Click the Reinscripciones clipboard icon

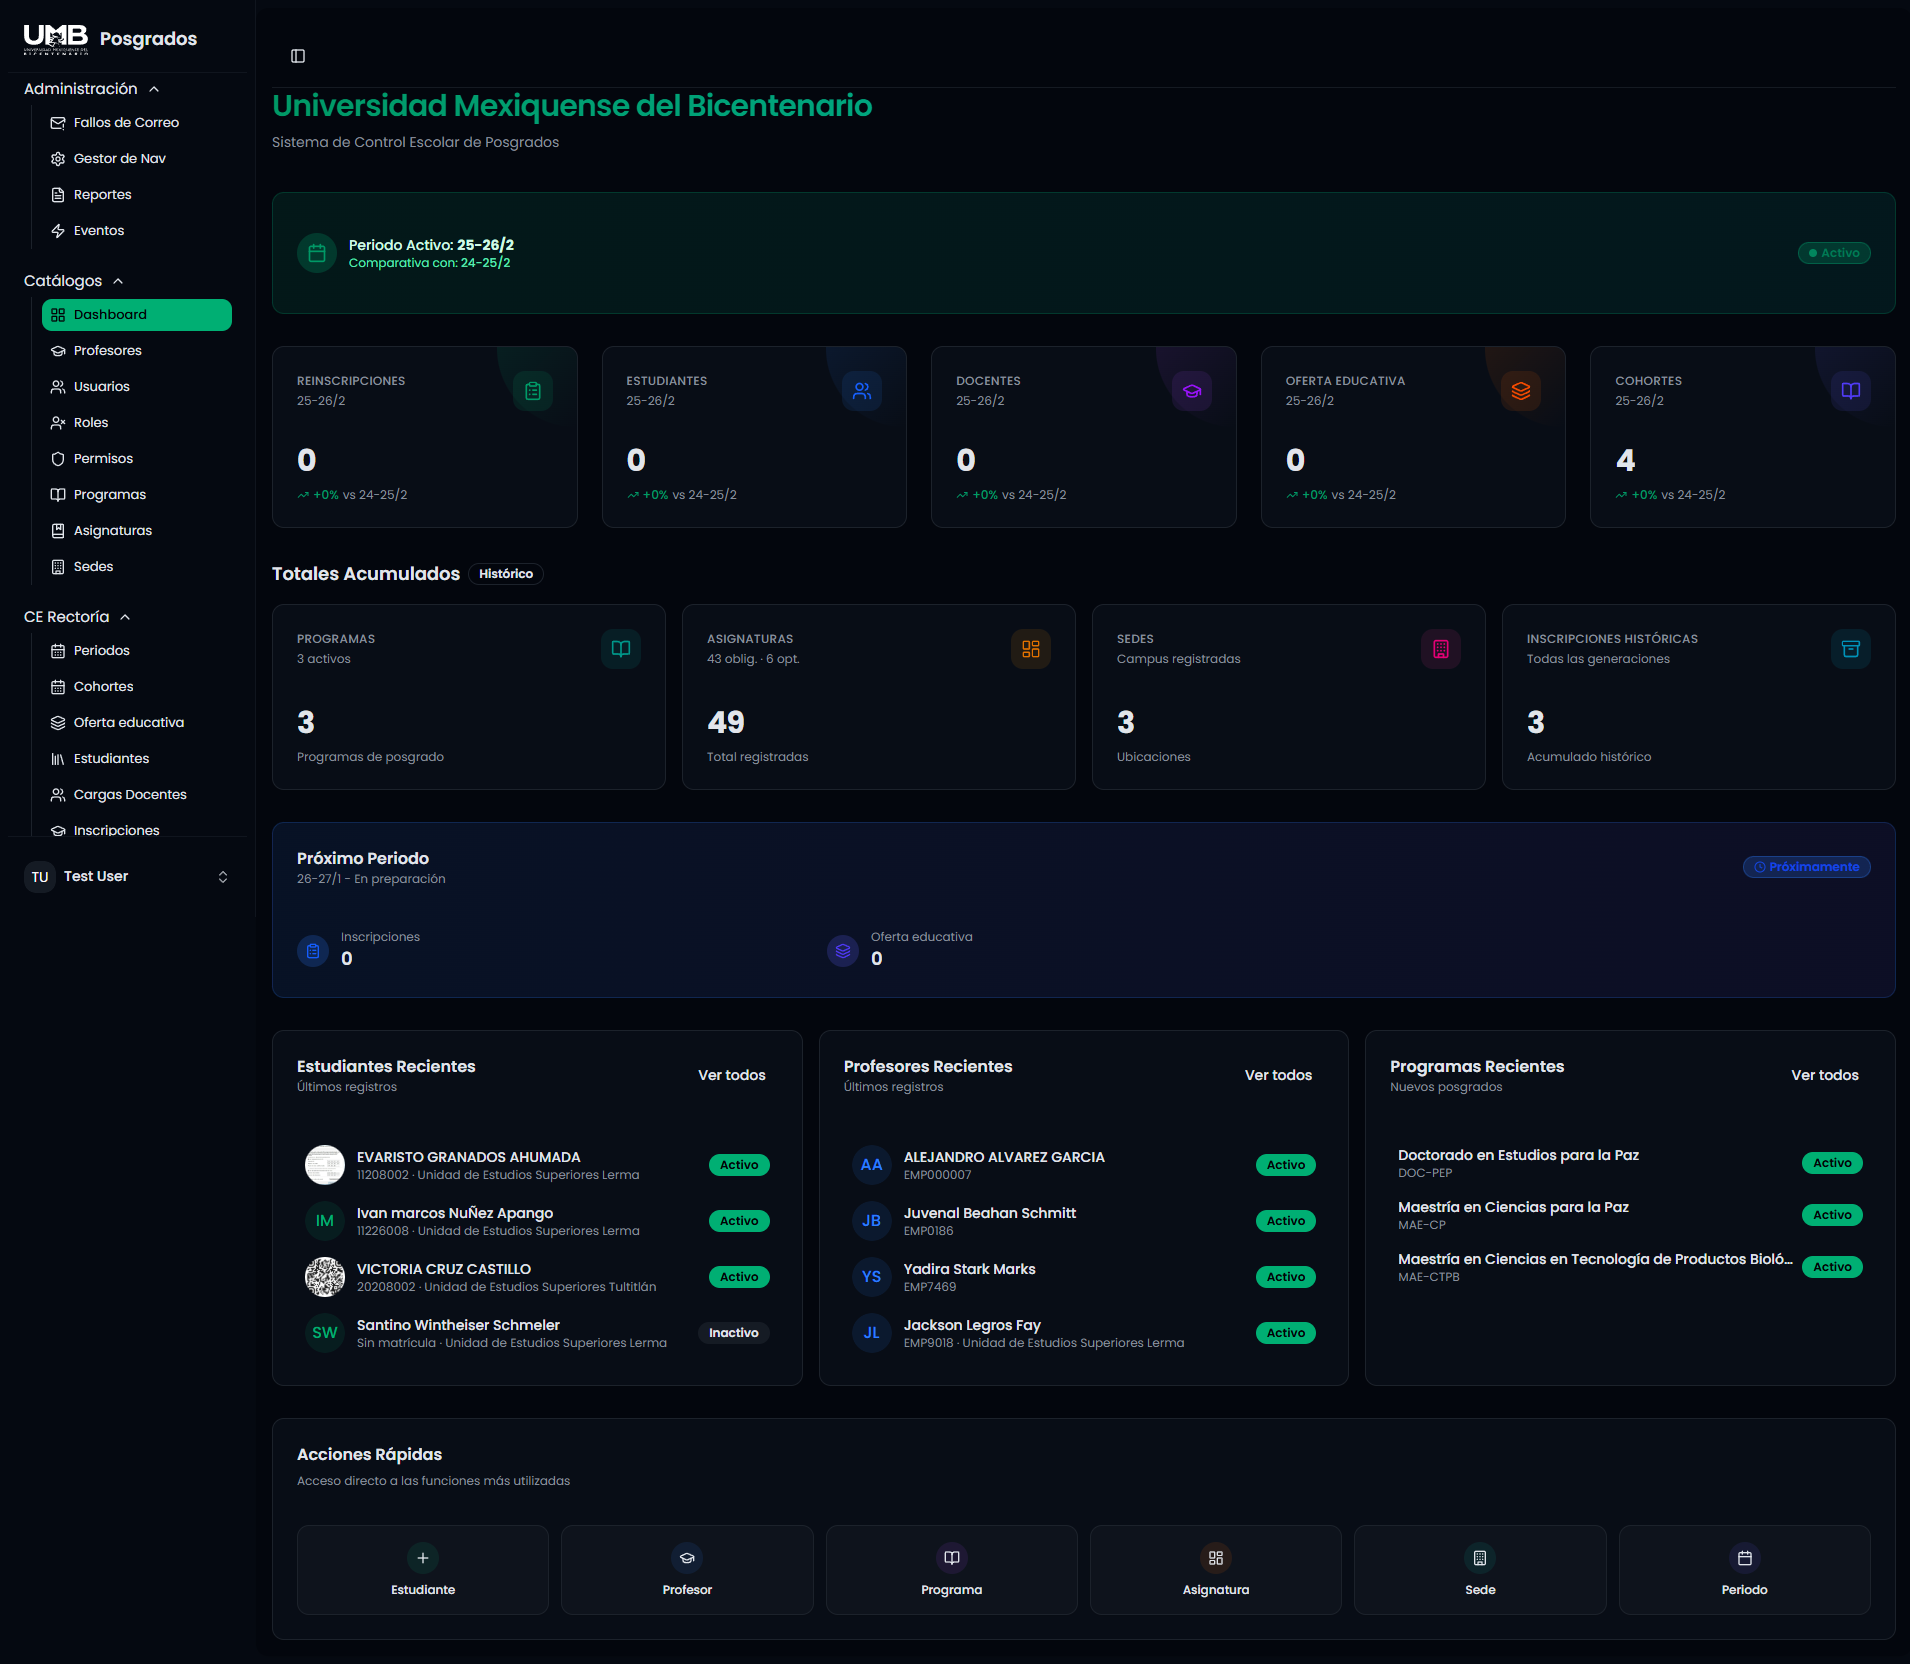click(x=533, y=391)
